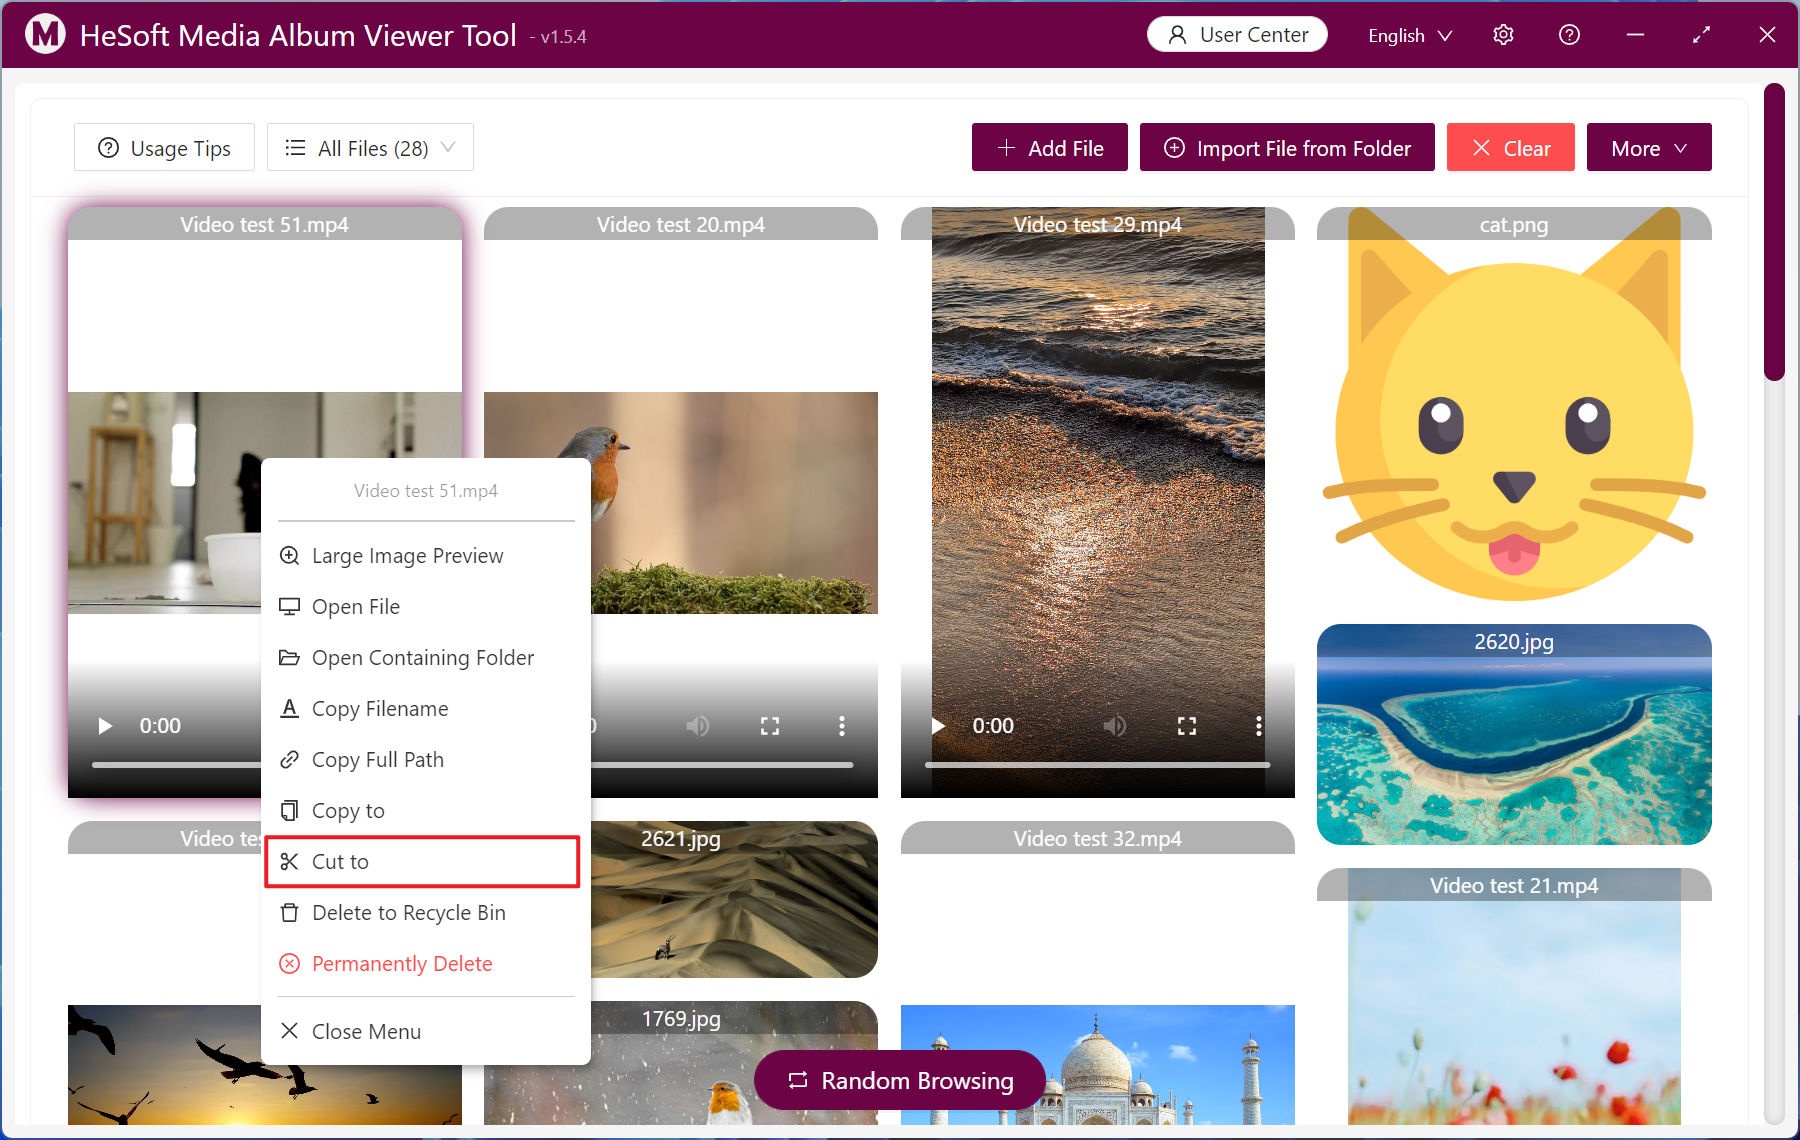Image resolution: width=1800 pixels, height=1140 pixels.
Task: Mute Video test 20.mp4 volume
Action: (698, 726)
